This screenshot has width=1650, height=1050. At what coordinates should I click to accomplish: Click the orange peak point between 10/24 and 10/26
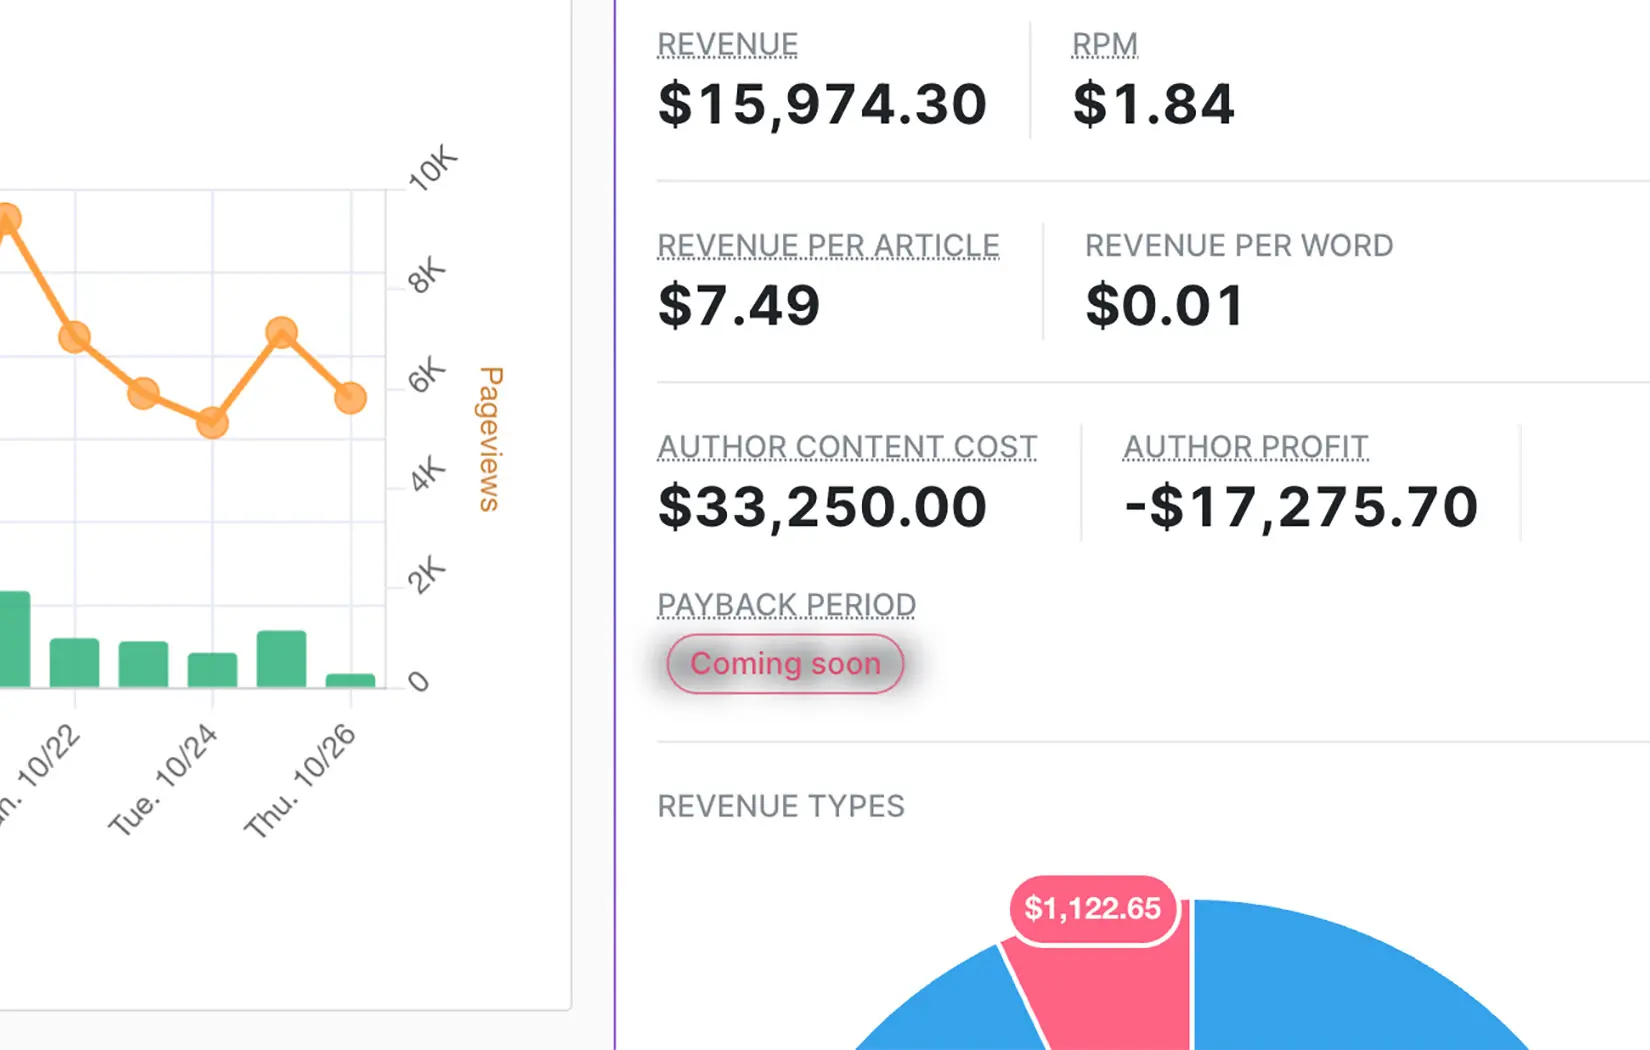click(282, 332)
